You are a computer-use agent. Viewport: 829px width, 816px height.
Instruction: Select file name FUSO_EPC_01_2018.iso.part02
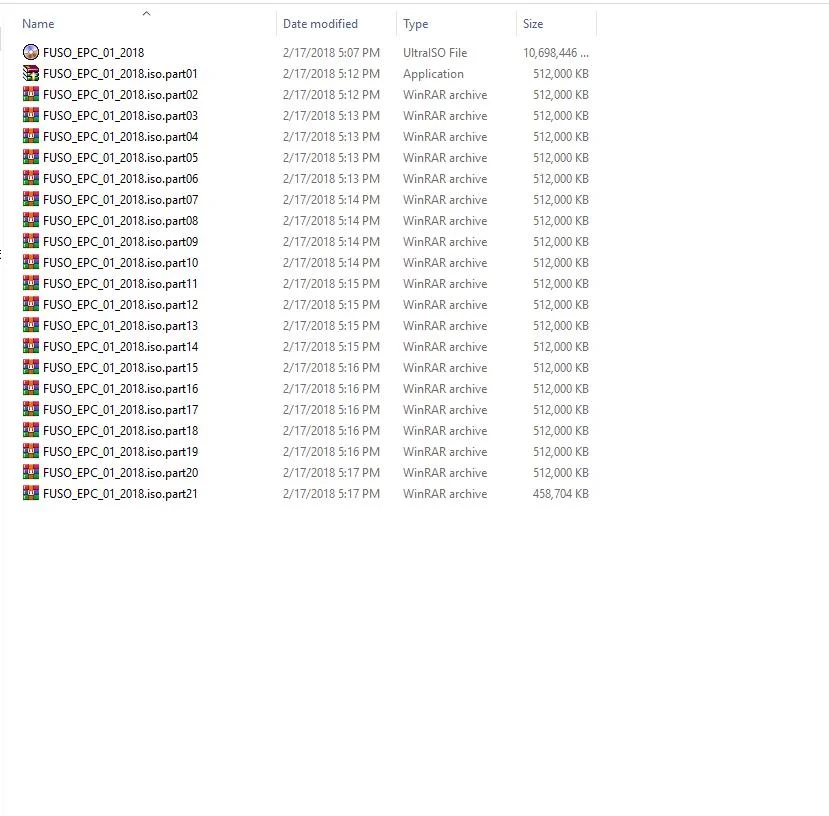click(x=121, y=95)
